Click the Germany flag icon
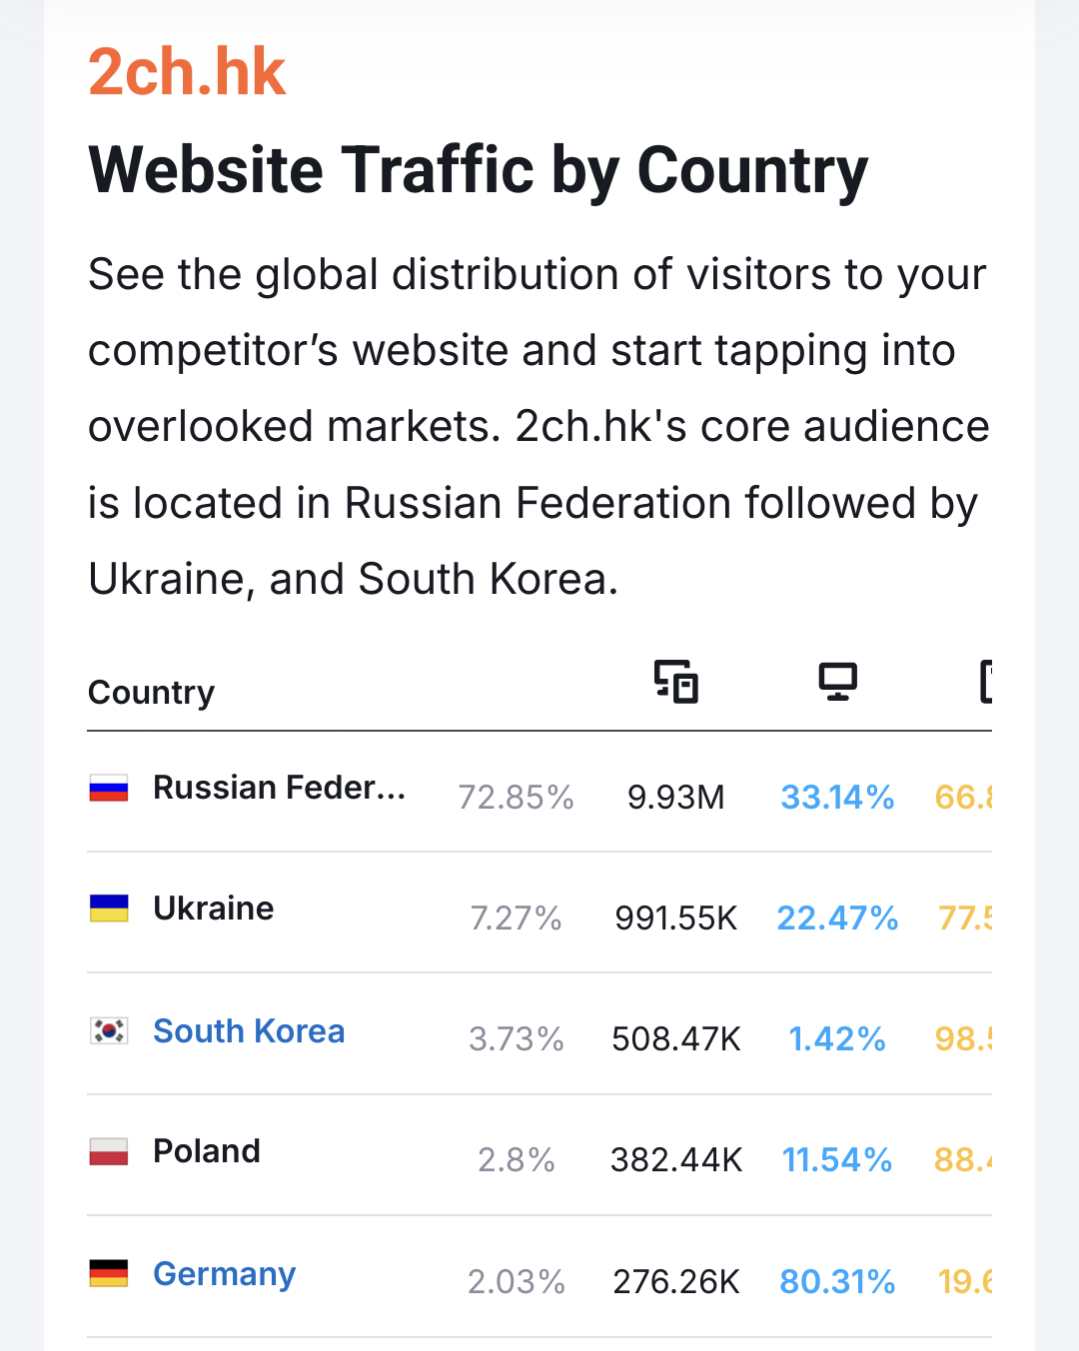 pyautogui.click(x=109, y=1274)
